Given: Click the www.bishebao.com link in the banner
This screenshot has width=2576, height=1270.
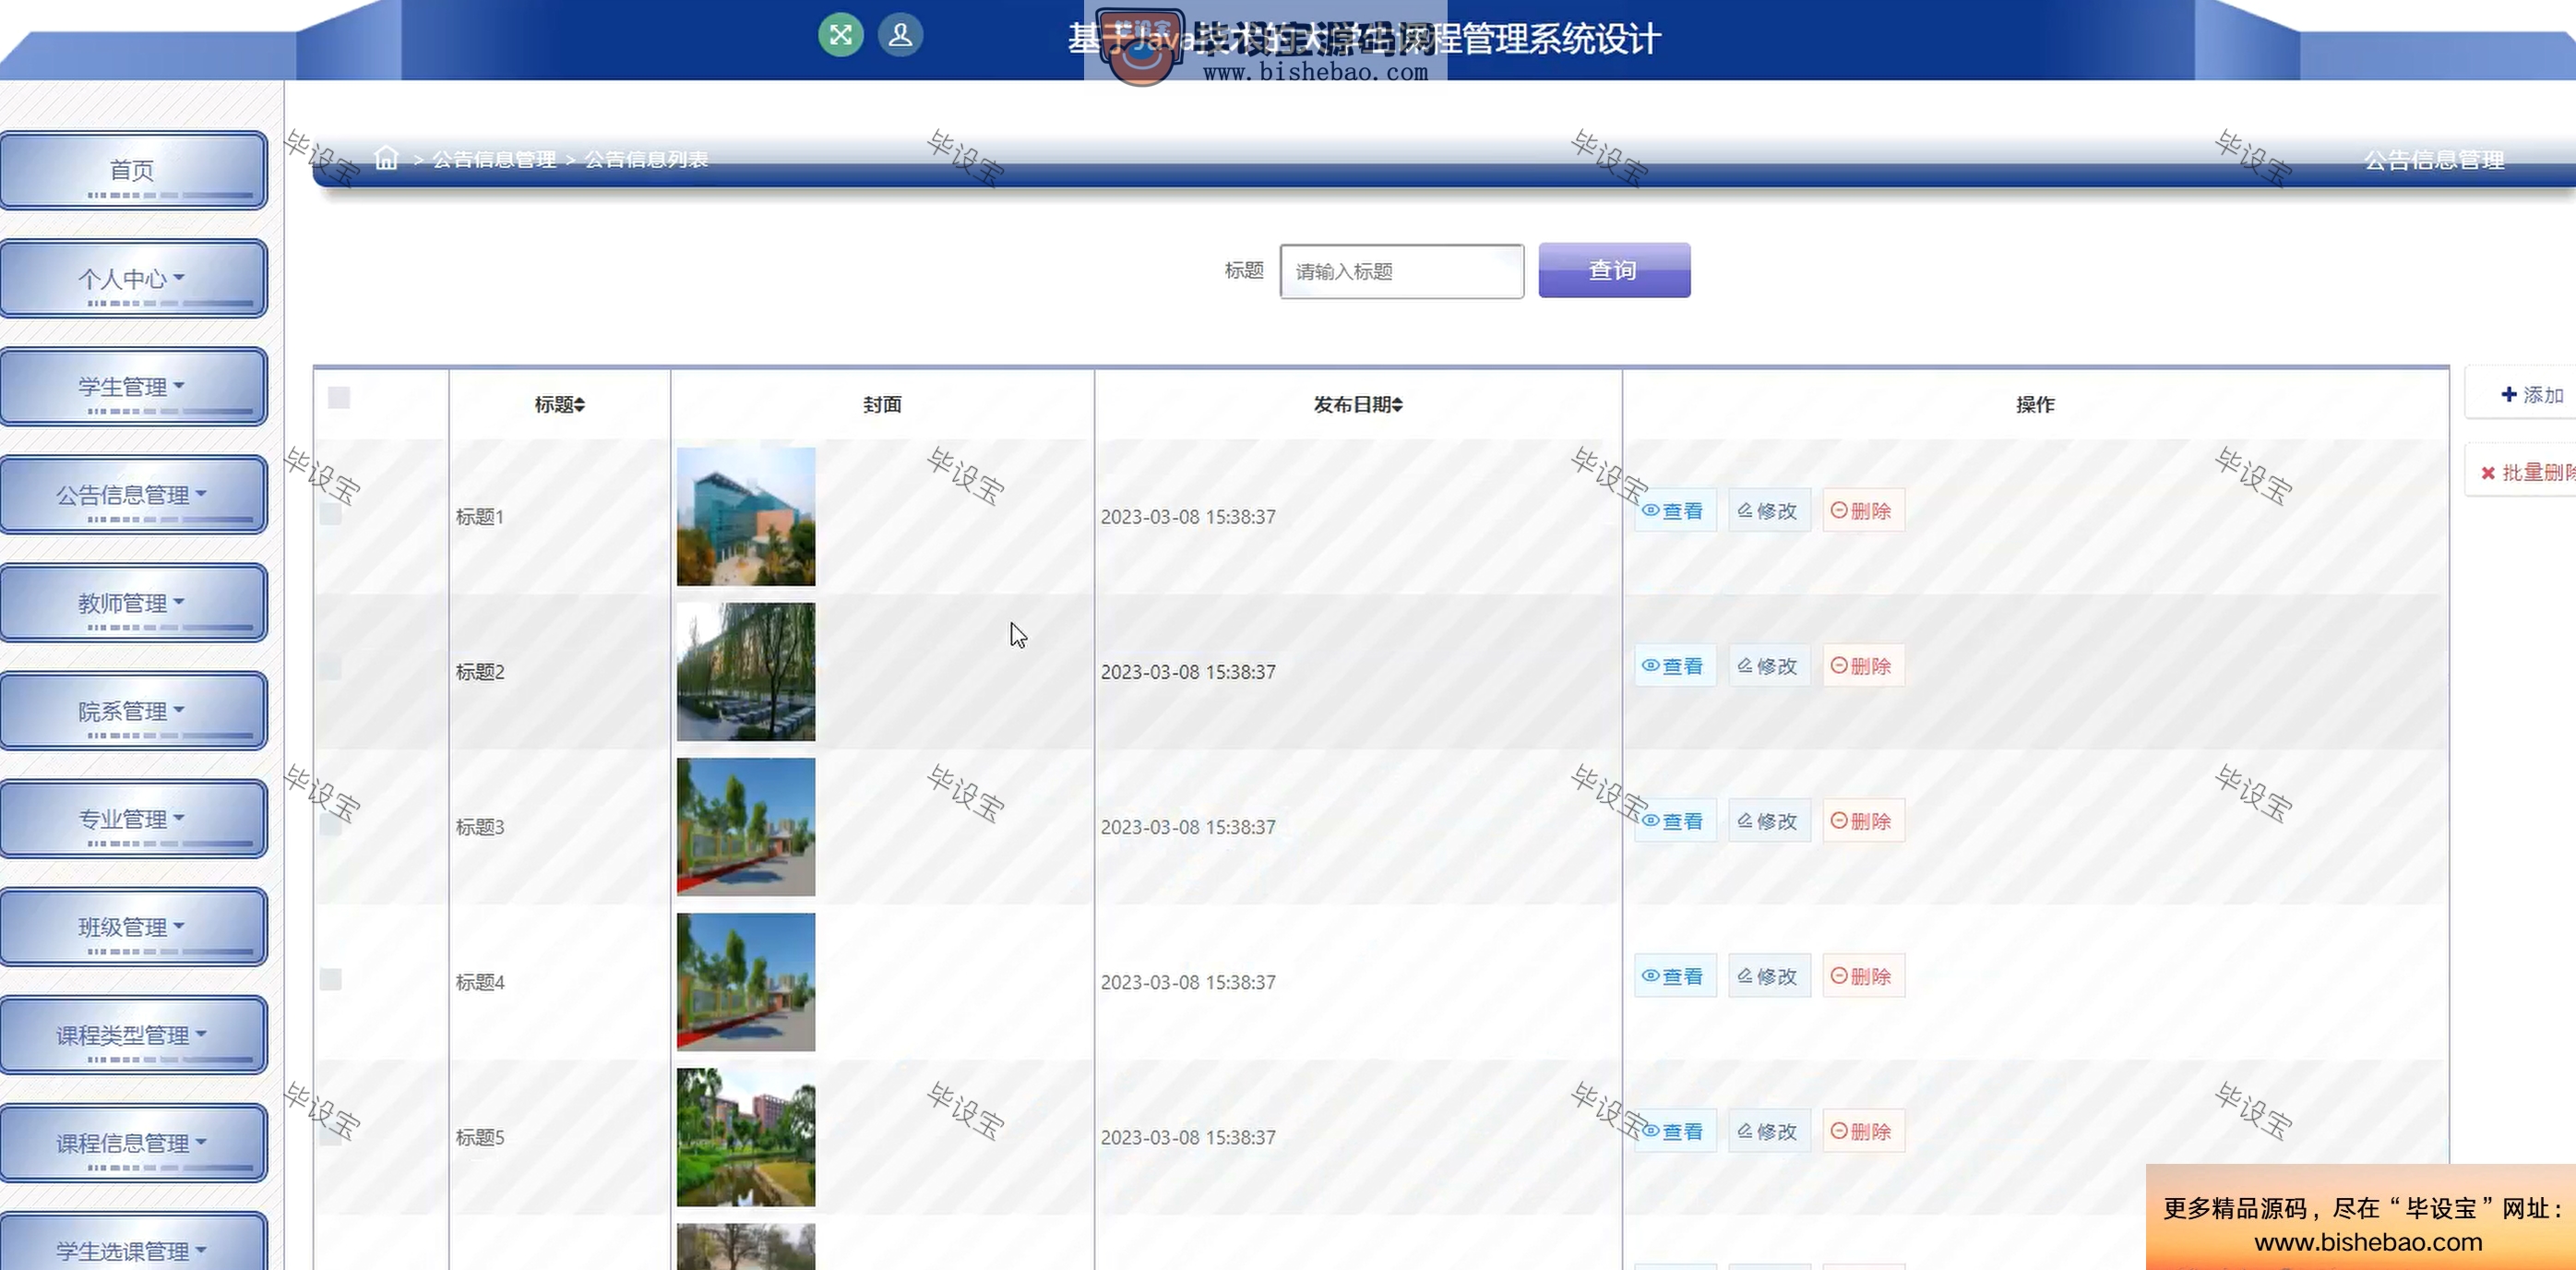Looking at the screenshot, I should [x=2368, y=1242].
